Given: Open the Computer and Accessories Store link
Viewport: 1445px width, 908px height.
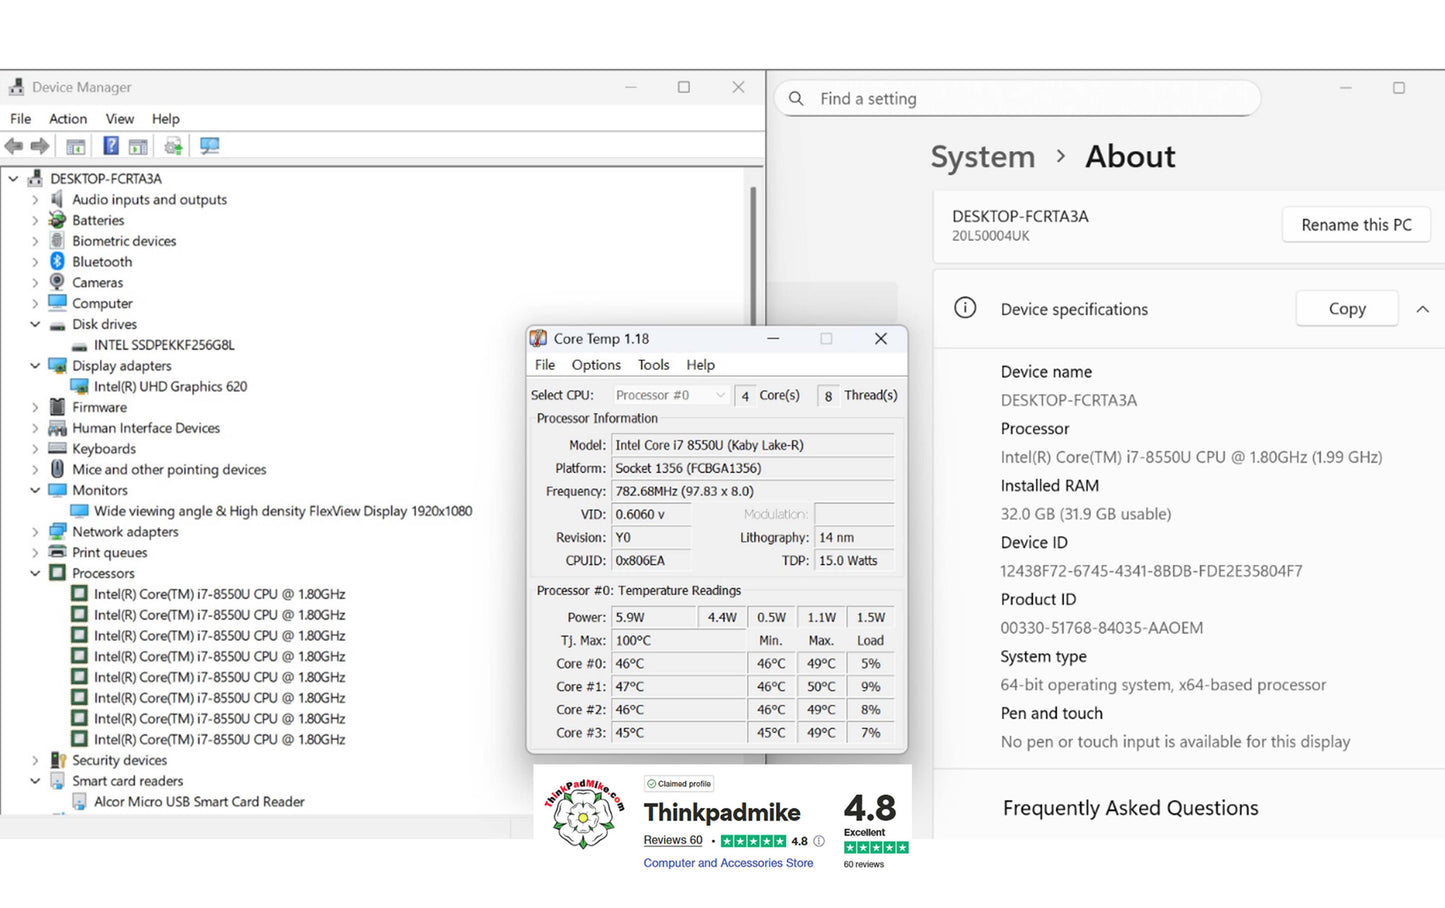Looking at the screenshot, I should coord(728,863).
